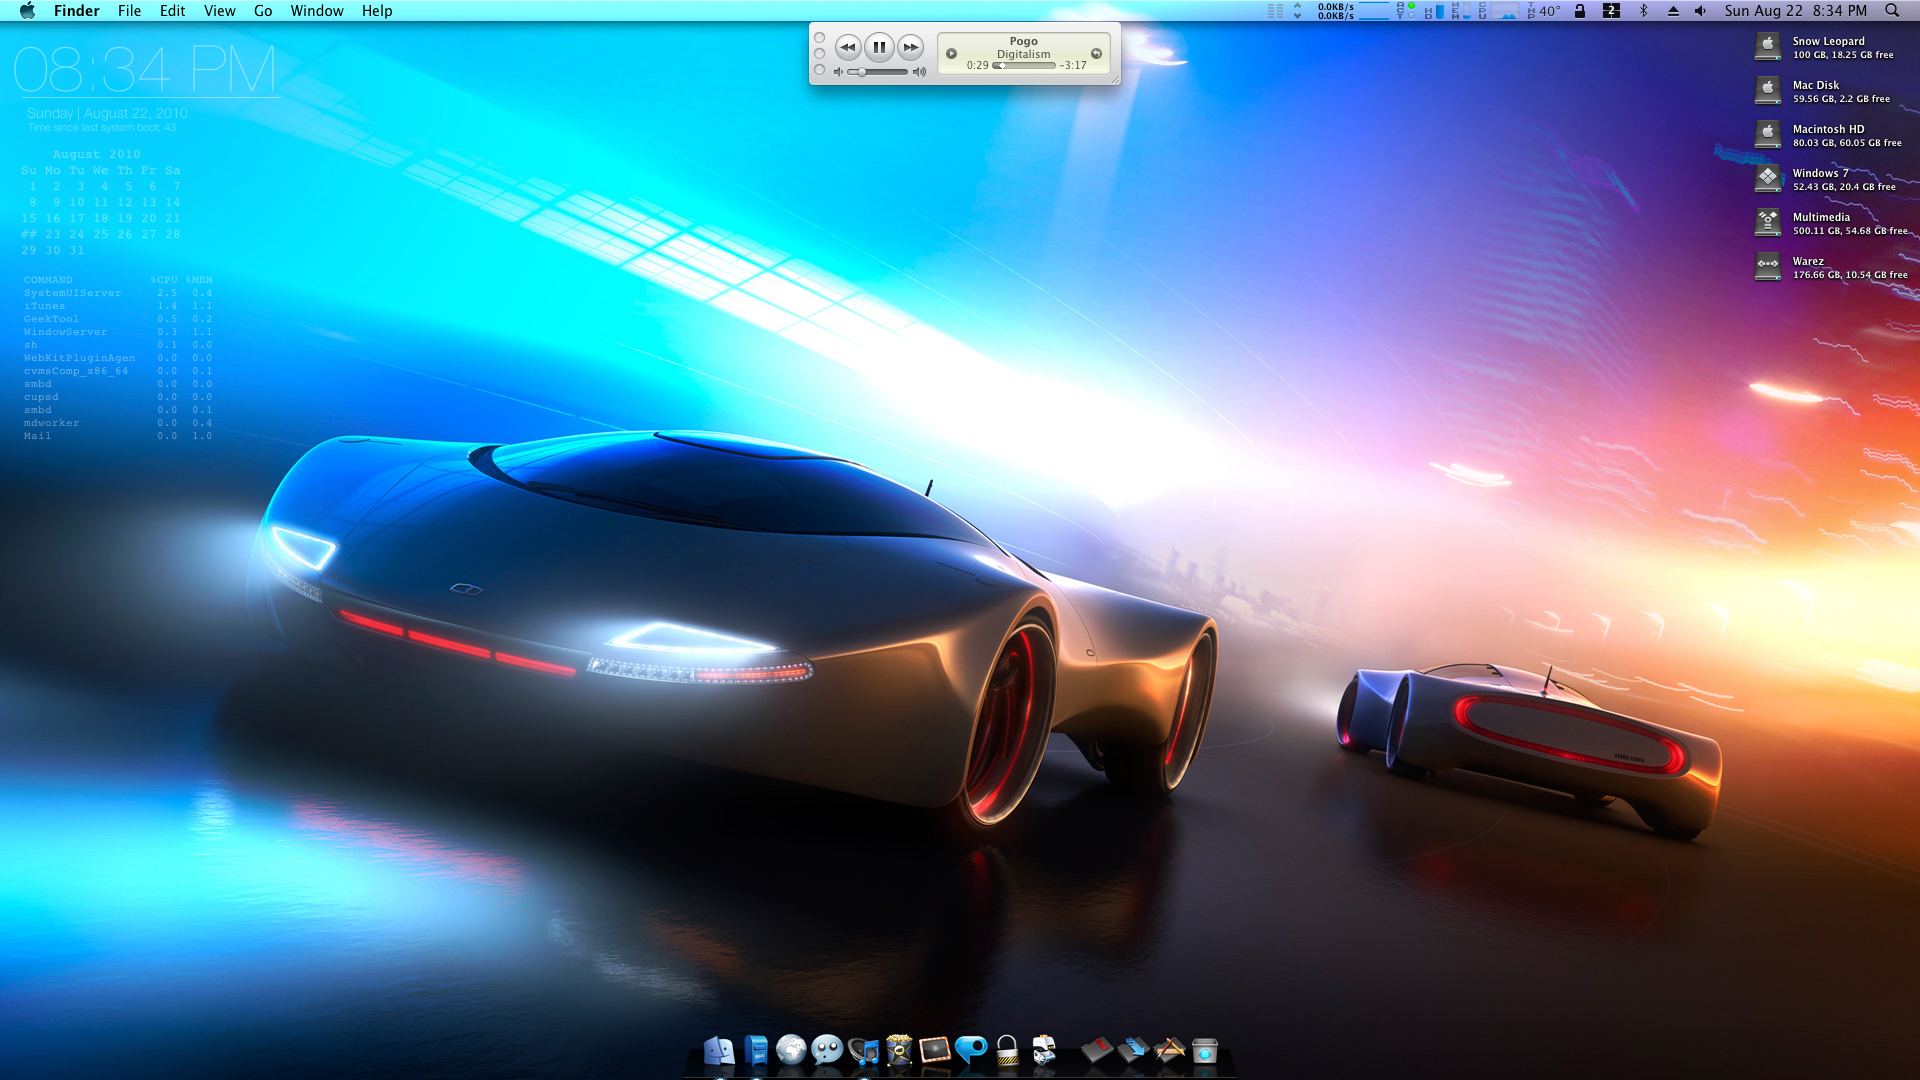This screenshot has height=1080, width=1920.
Task: Select the Macintosh HD drive icon
Action: [1768, 135]
